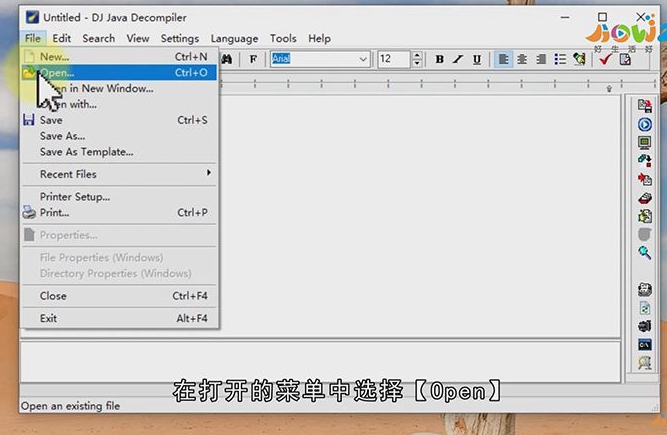
Task: Choose Open... from the File menu
Action: tap(119, 73)
